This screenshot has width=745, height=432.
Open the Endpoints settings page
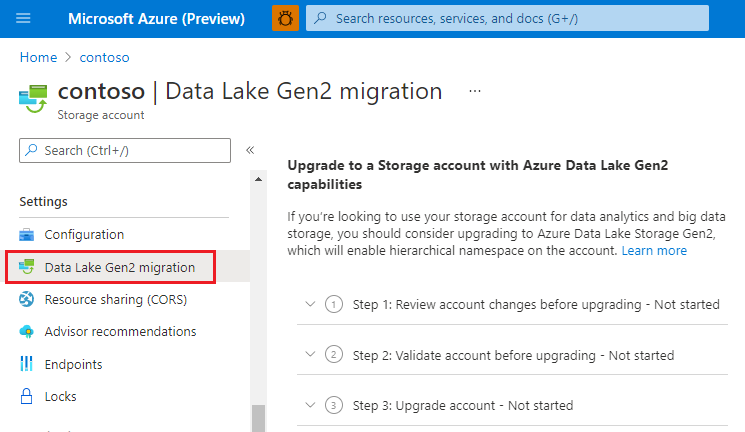point(73,364)
